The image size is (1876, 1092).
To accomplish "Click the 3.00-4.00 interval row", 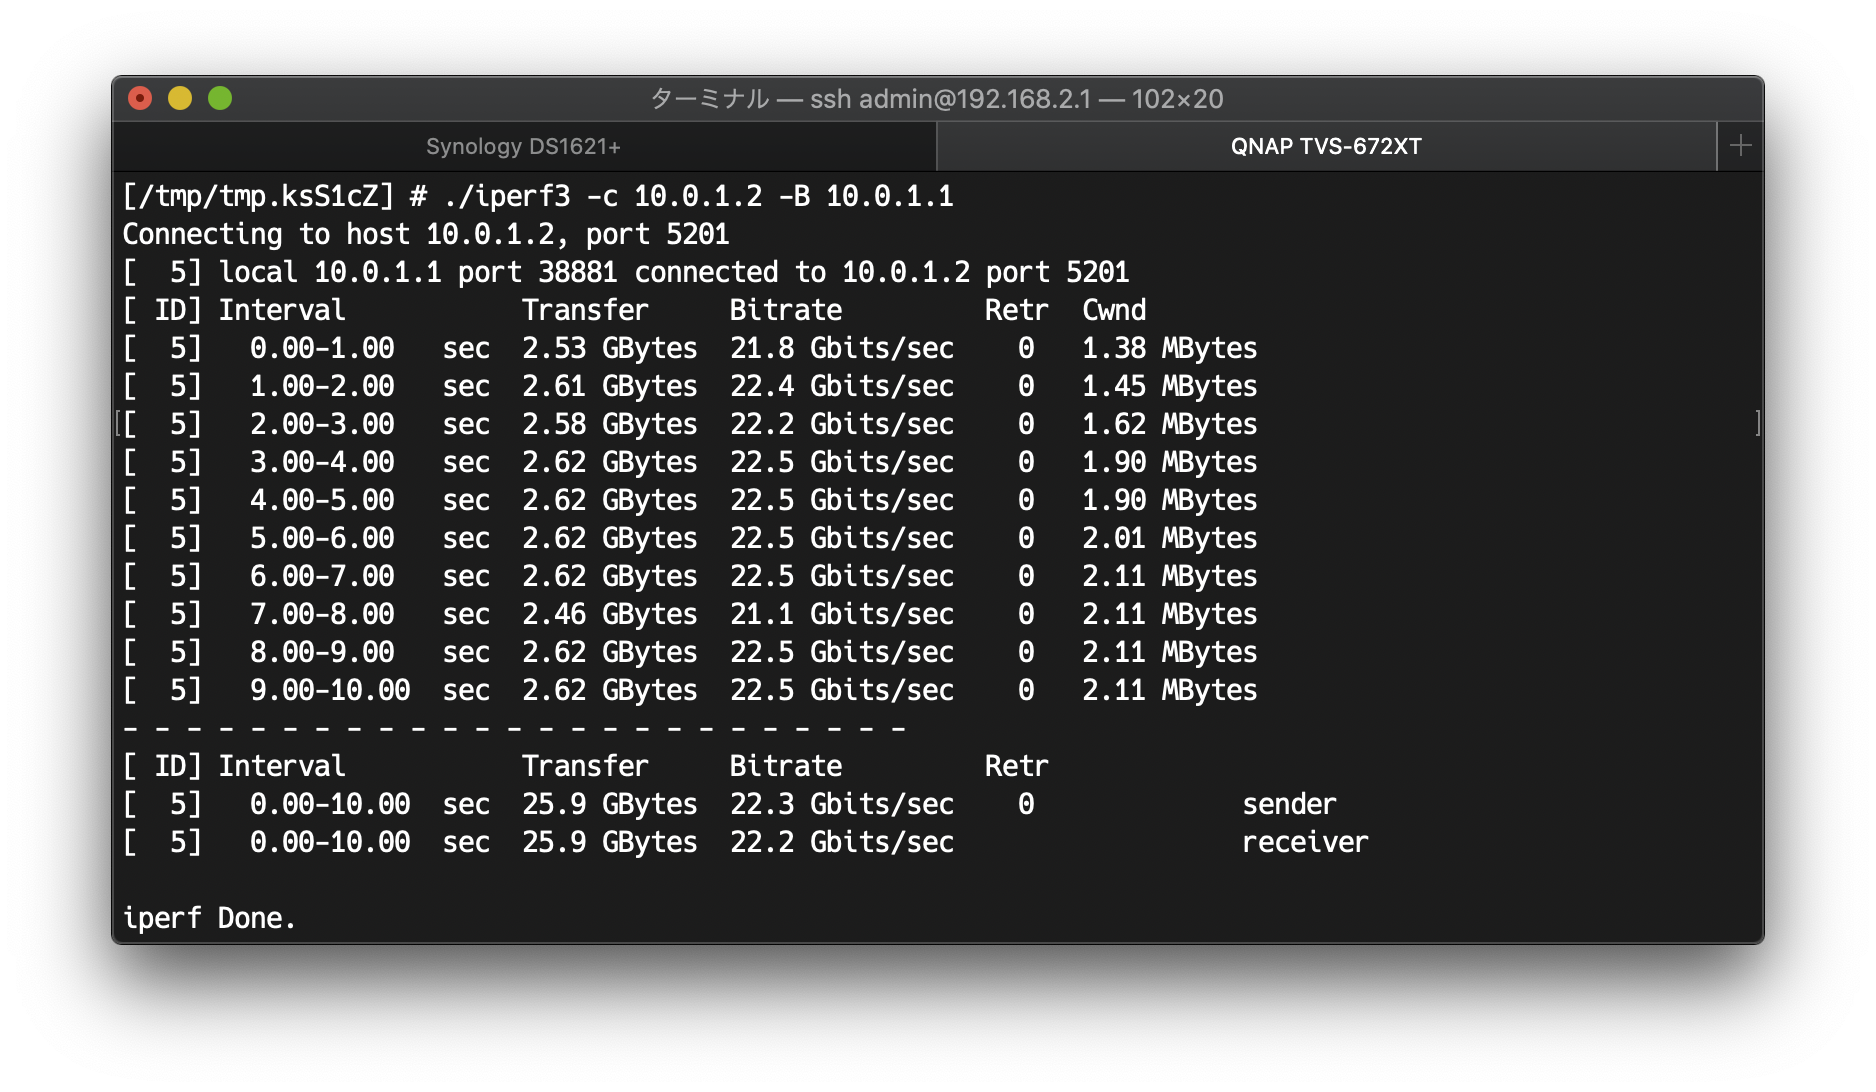I will coord(690,462).
